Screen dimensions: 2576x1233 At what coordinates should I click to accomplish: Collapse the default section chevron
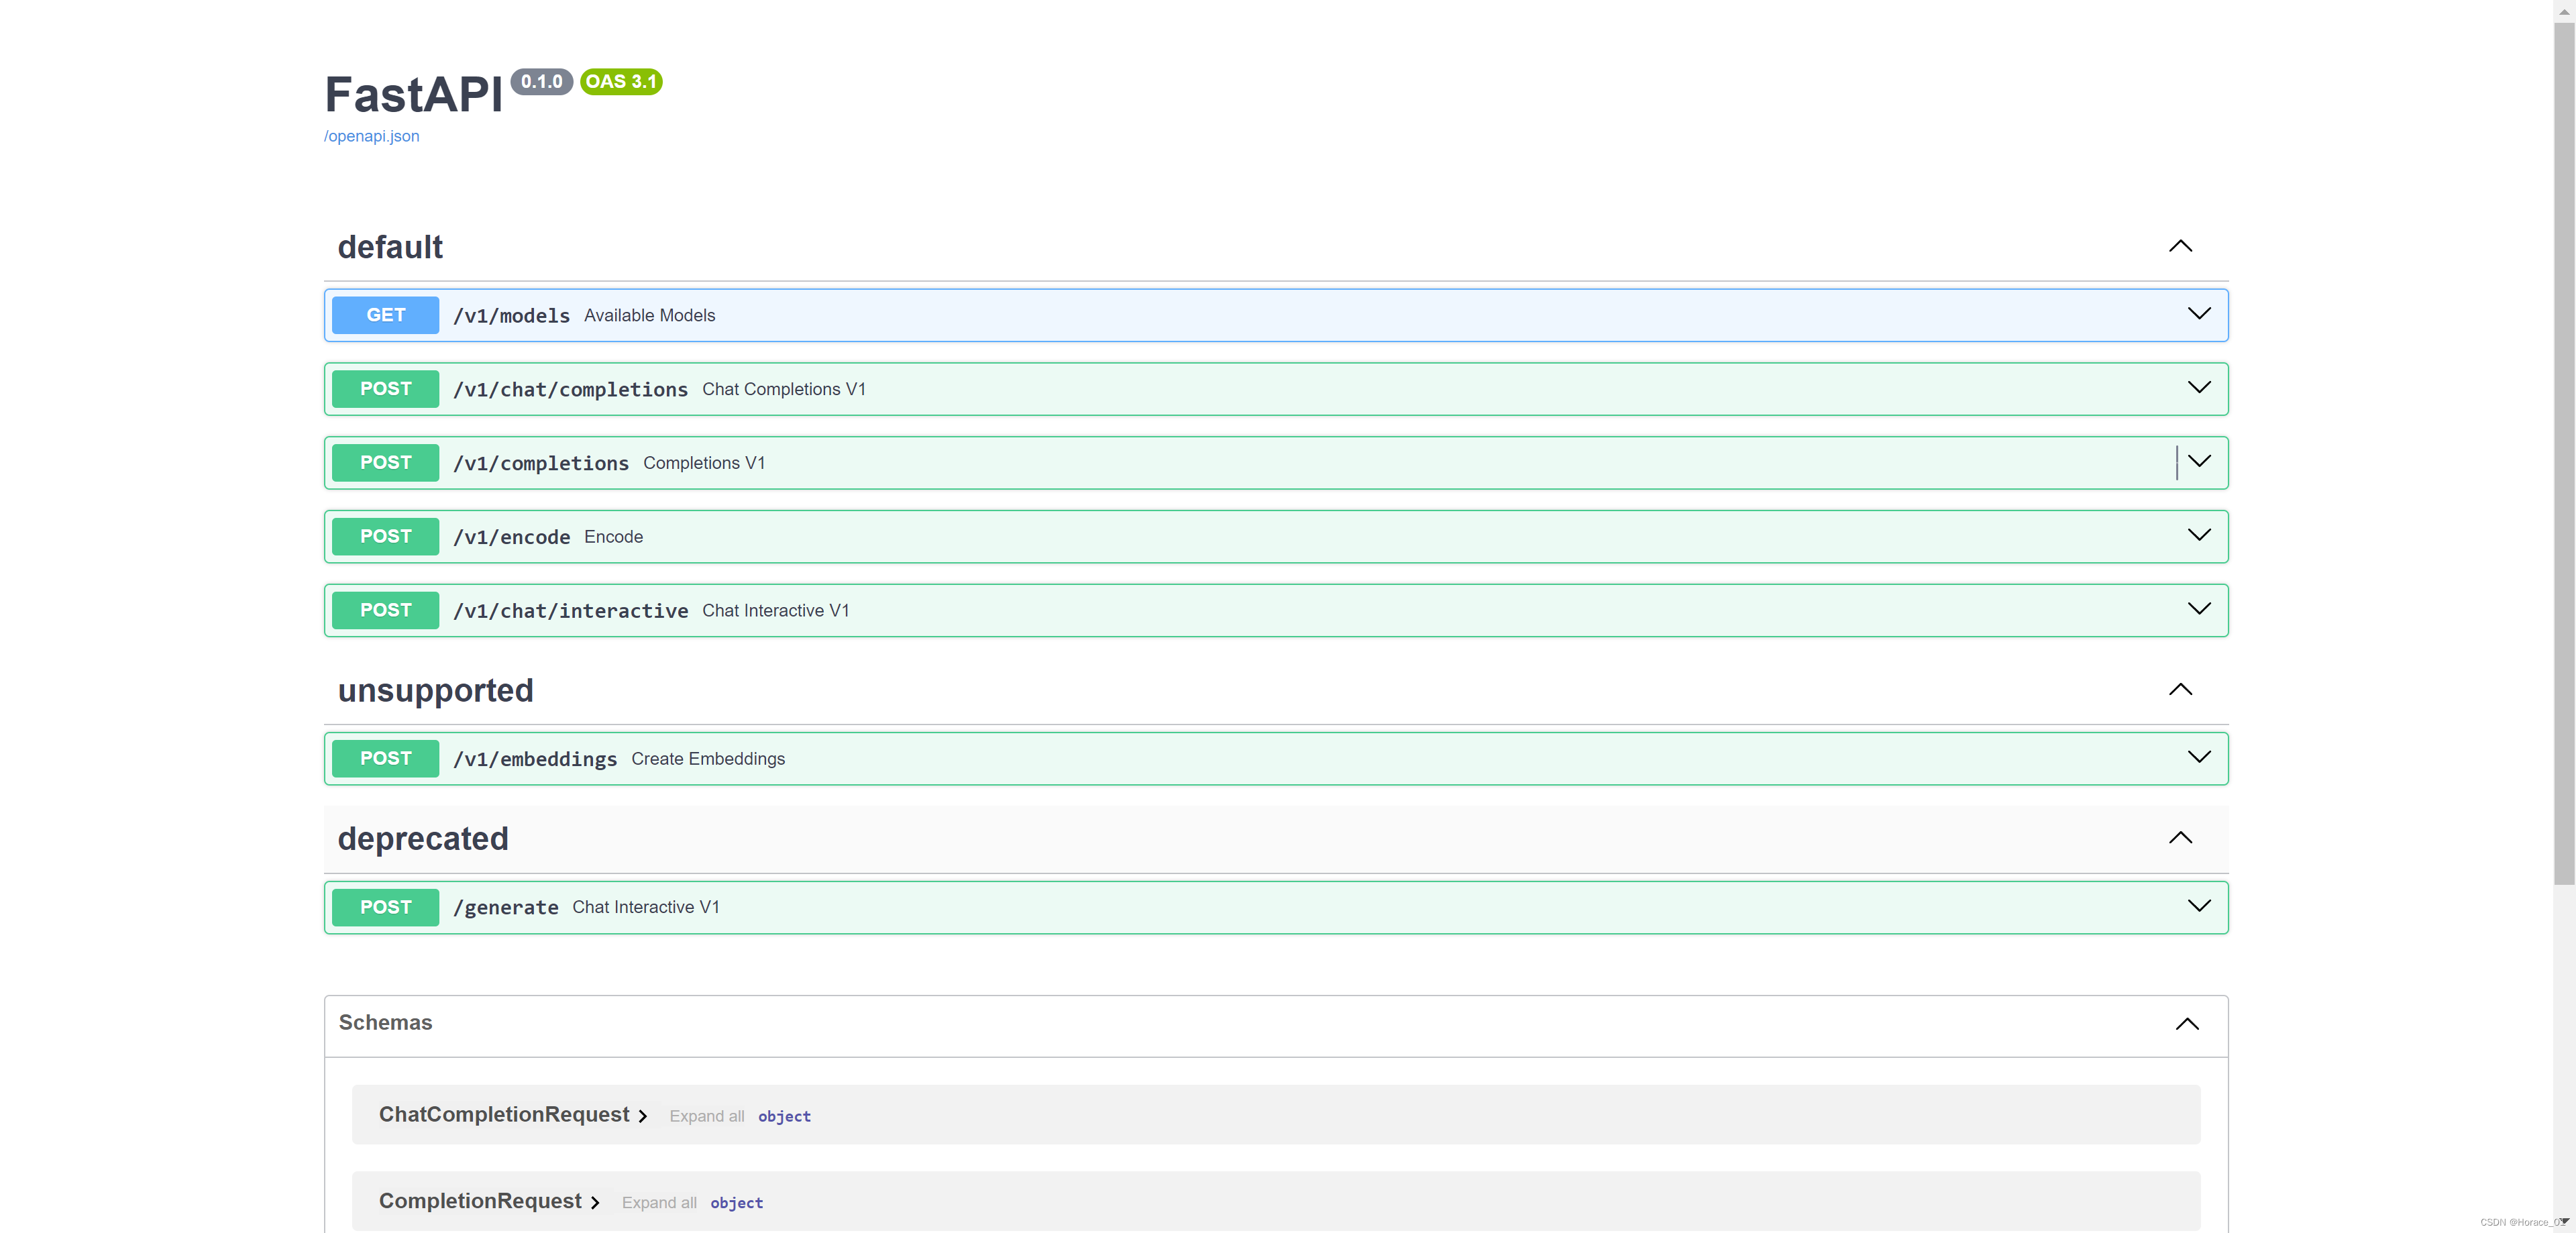pyautogui.click(x=2180, y=246)
